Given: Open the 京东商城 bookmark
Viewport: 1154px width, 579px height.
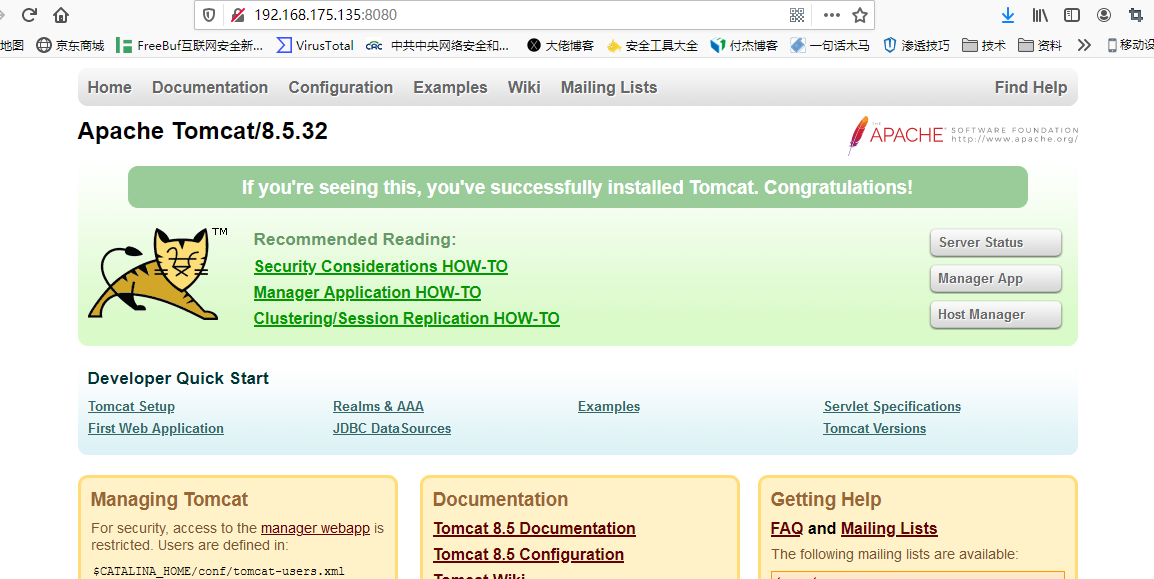Looking at the screenshot, I should [x=70, y=46].
